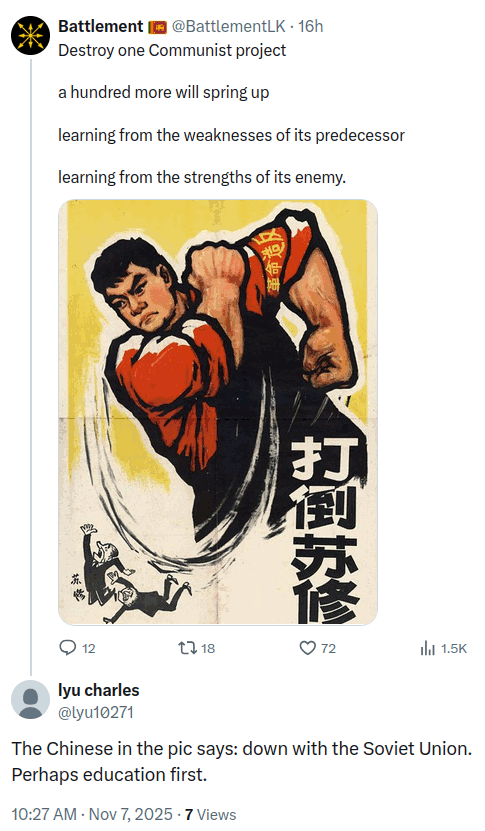Image resolution: width=485 pixels, height=831 pixels.
Task: Click the reply speech bubble icon
Action: (67, 648)
